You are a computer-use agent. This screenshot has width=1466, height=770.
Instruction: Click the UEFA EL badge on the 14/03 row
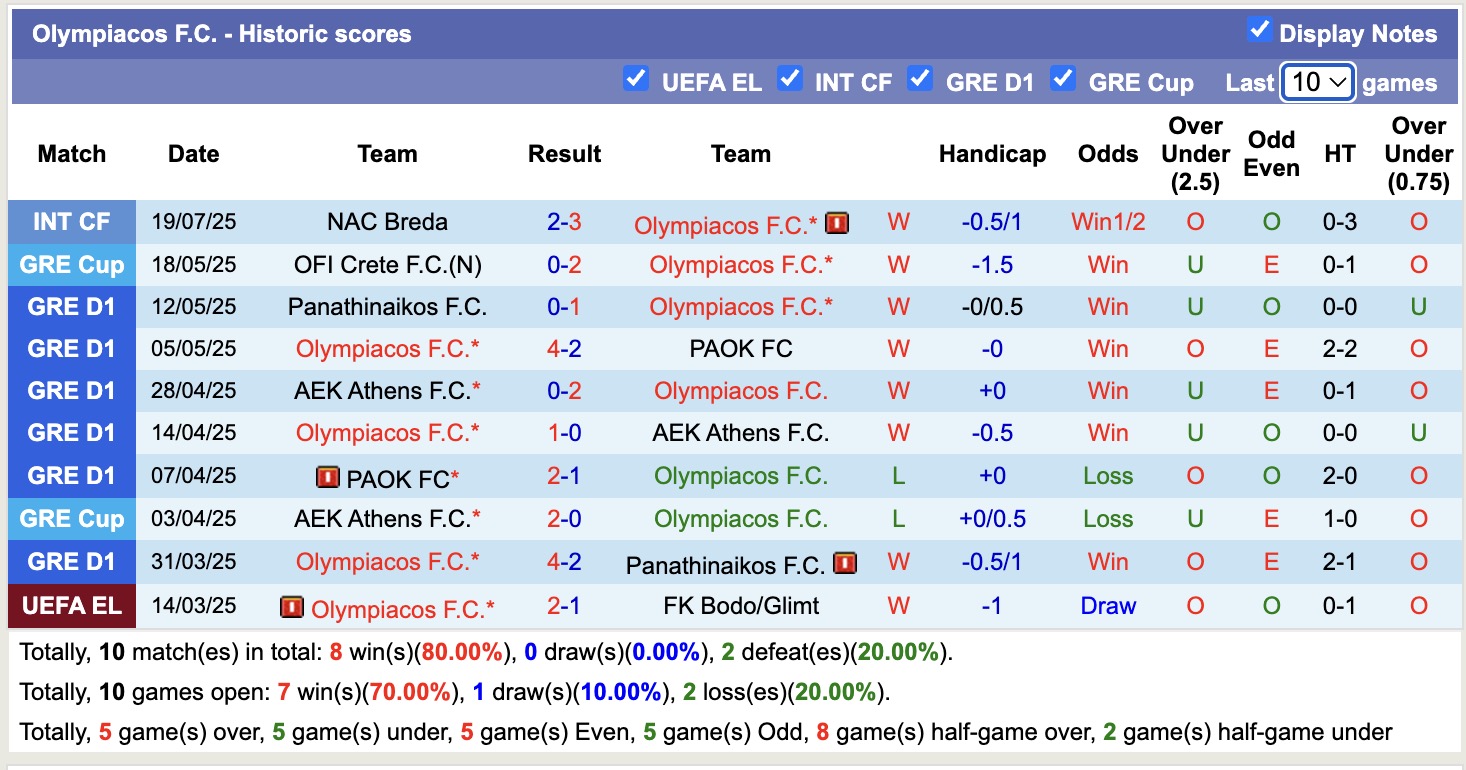tap(71, 605)
